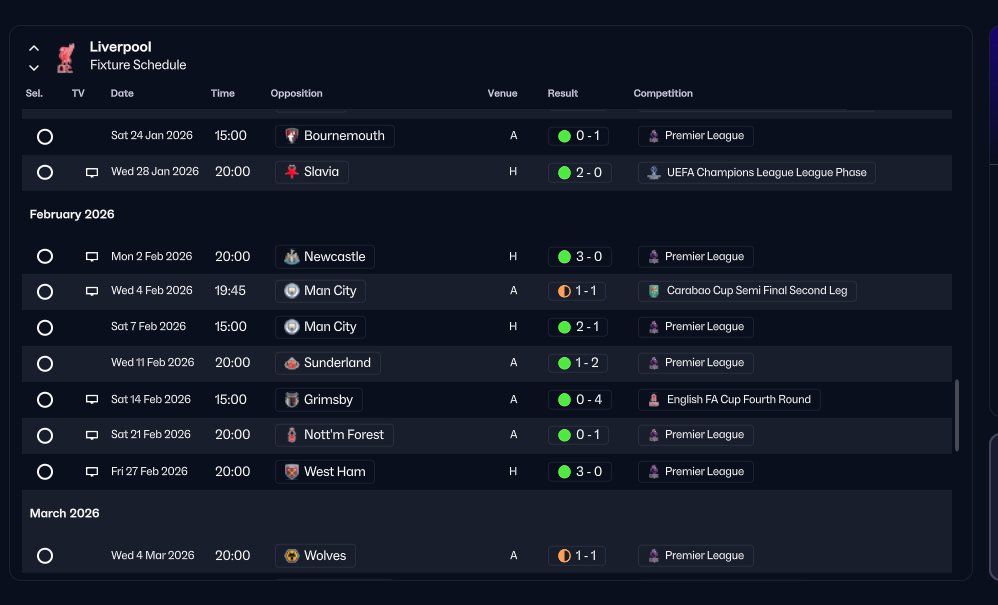Viewport: 998px width, 605px height.
Task: Open the 1 - 1 Man City cup result
Action: [577, 291]
